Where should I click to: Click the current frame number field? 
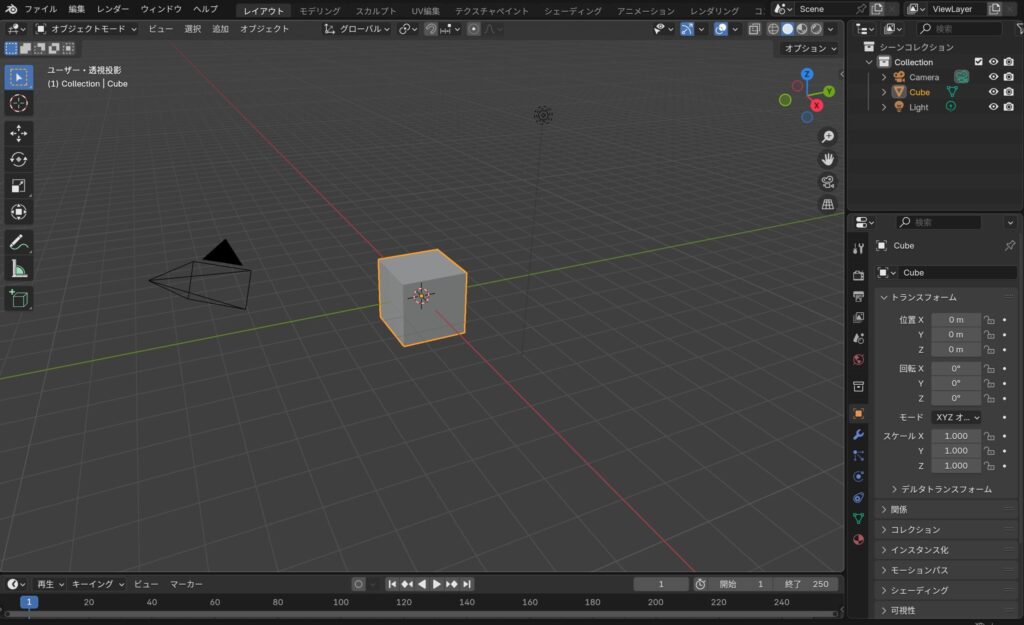click(x=661, y=584)
